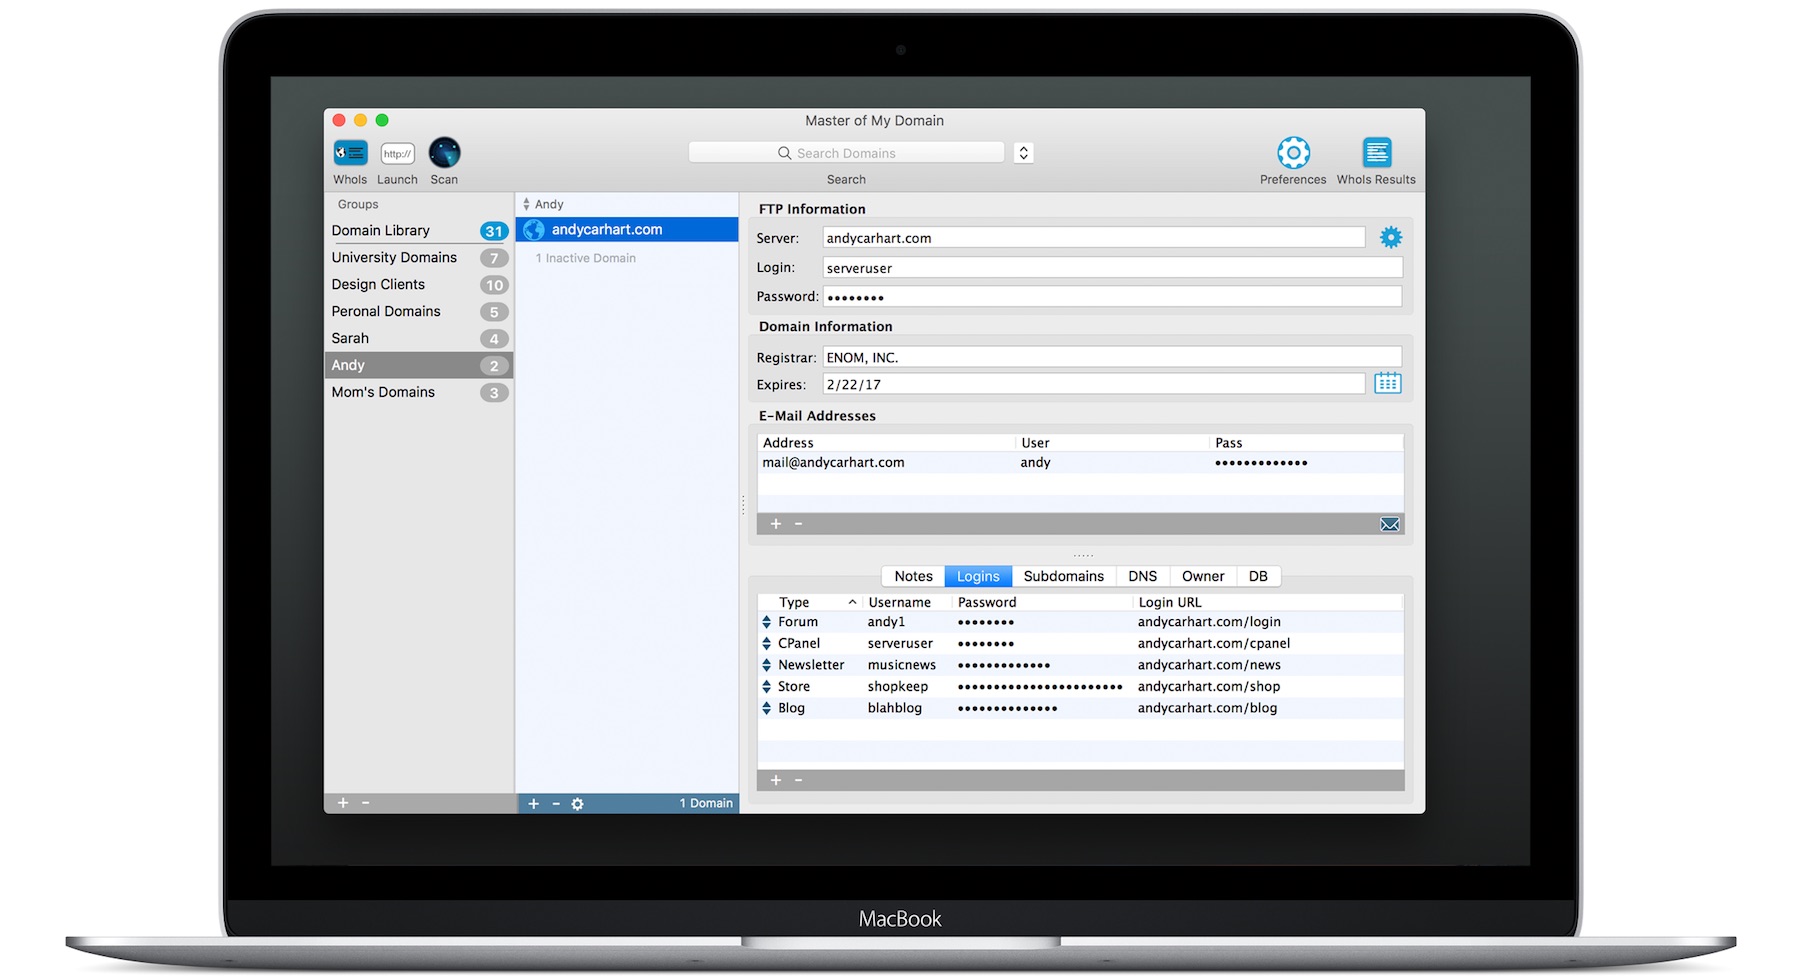Remove selected login with minus button
Viewport: 1800px width, 979px height.
(798, 780)
